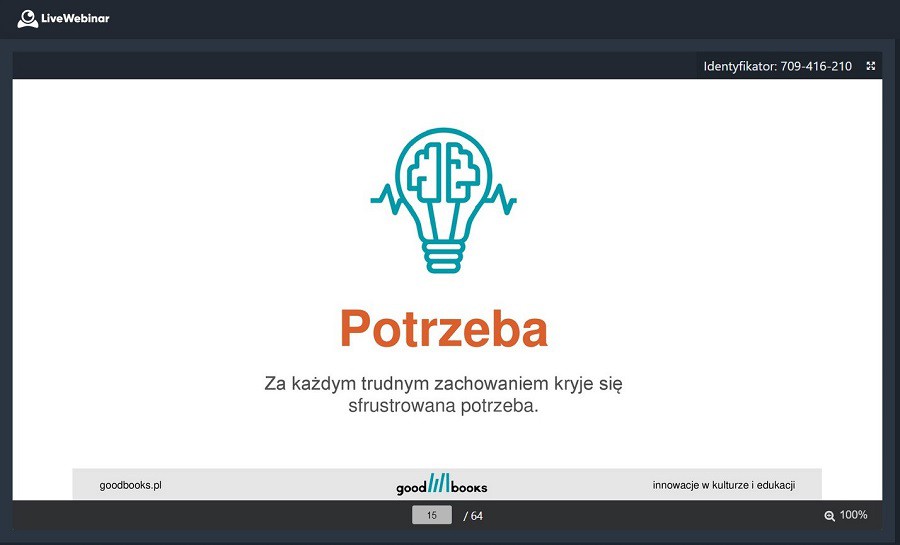The width and height of the screenshot is (900, 545).
Task: Click the Potrzeba slide heading
Action: coord(444,329)
